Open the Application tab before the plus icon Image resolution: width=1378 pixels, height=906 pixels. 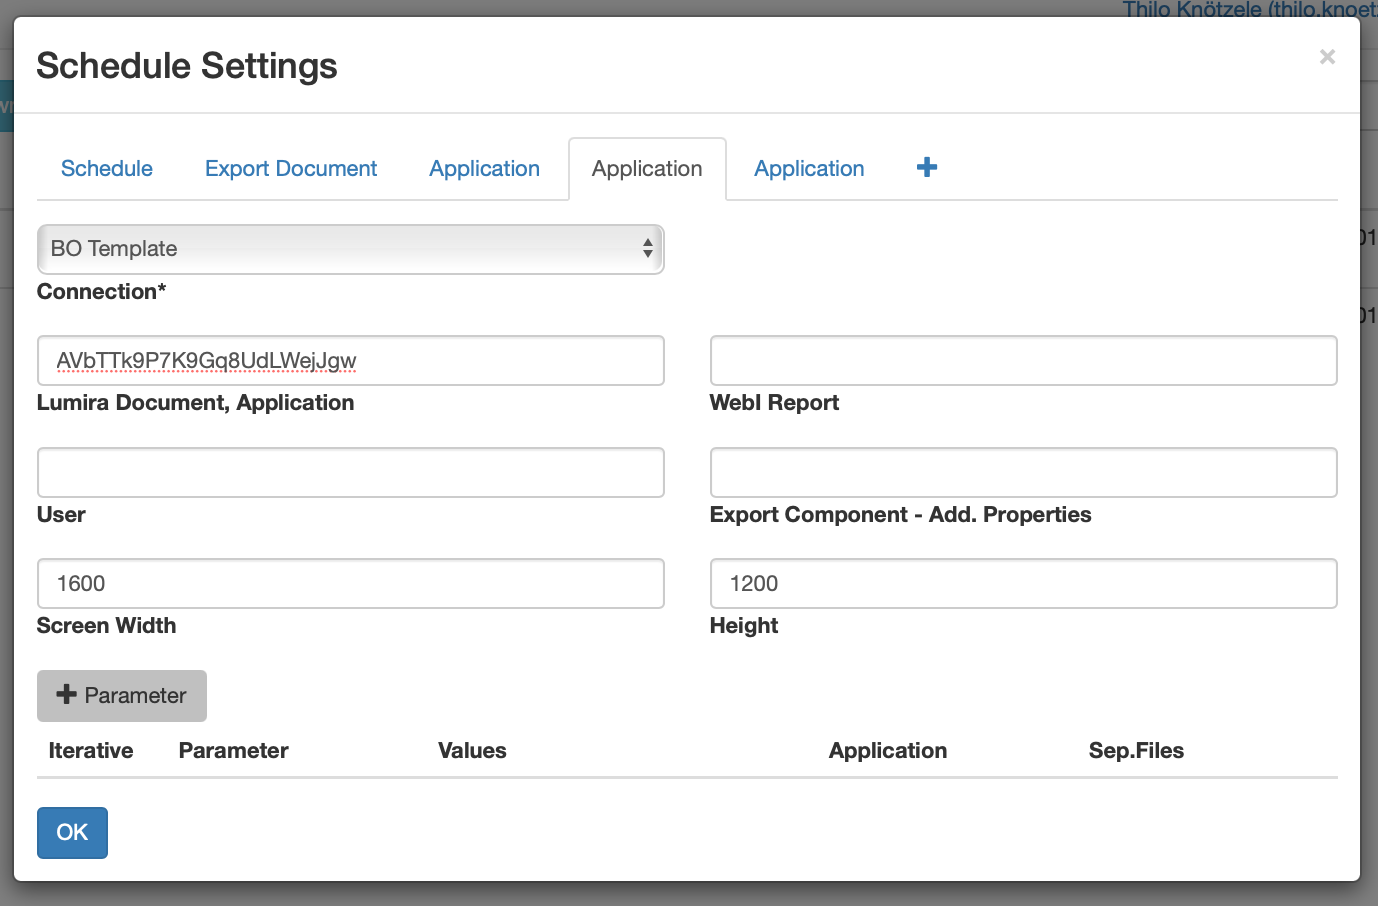(x=809, y=168)
